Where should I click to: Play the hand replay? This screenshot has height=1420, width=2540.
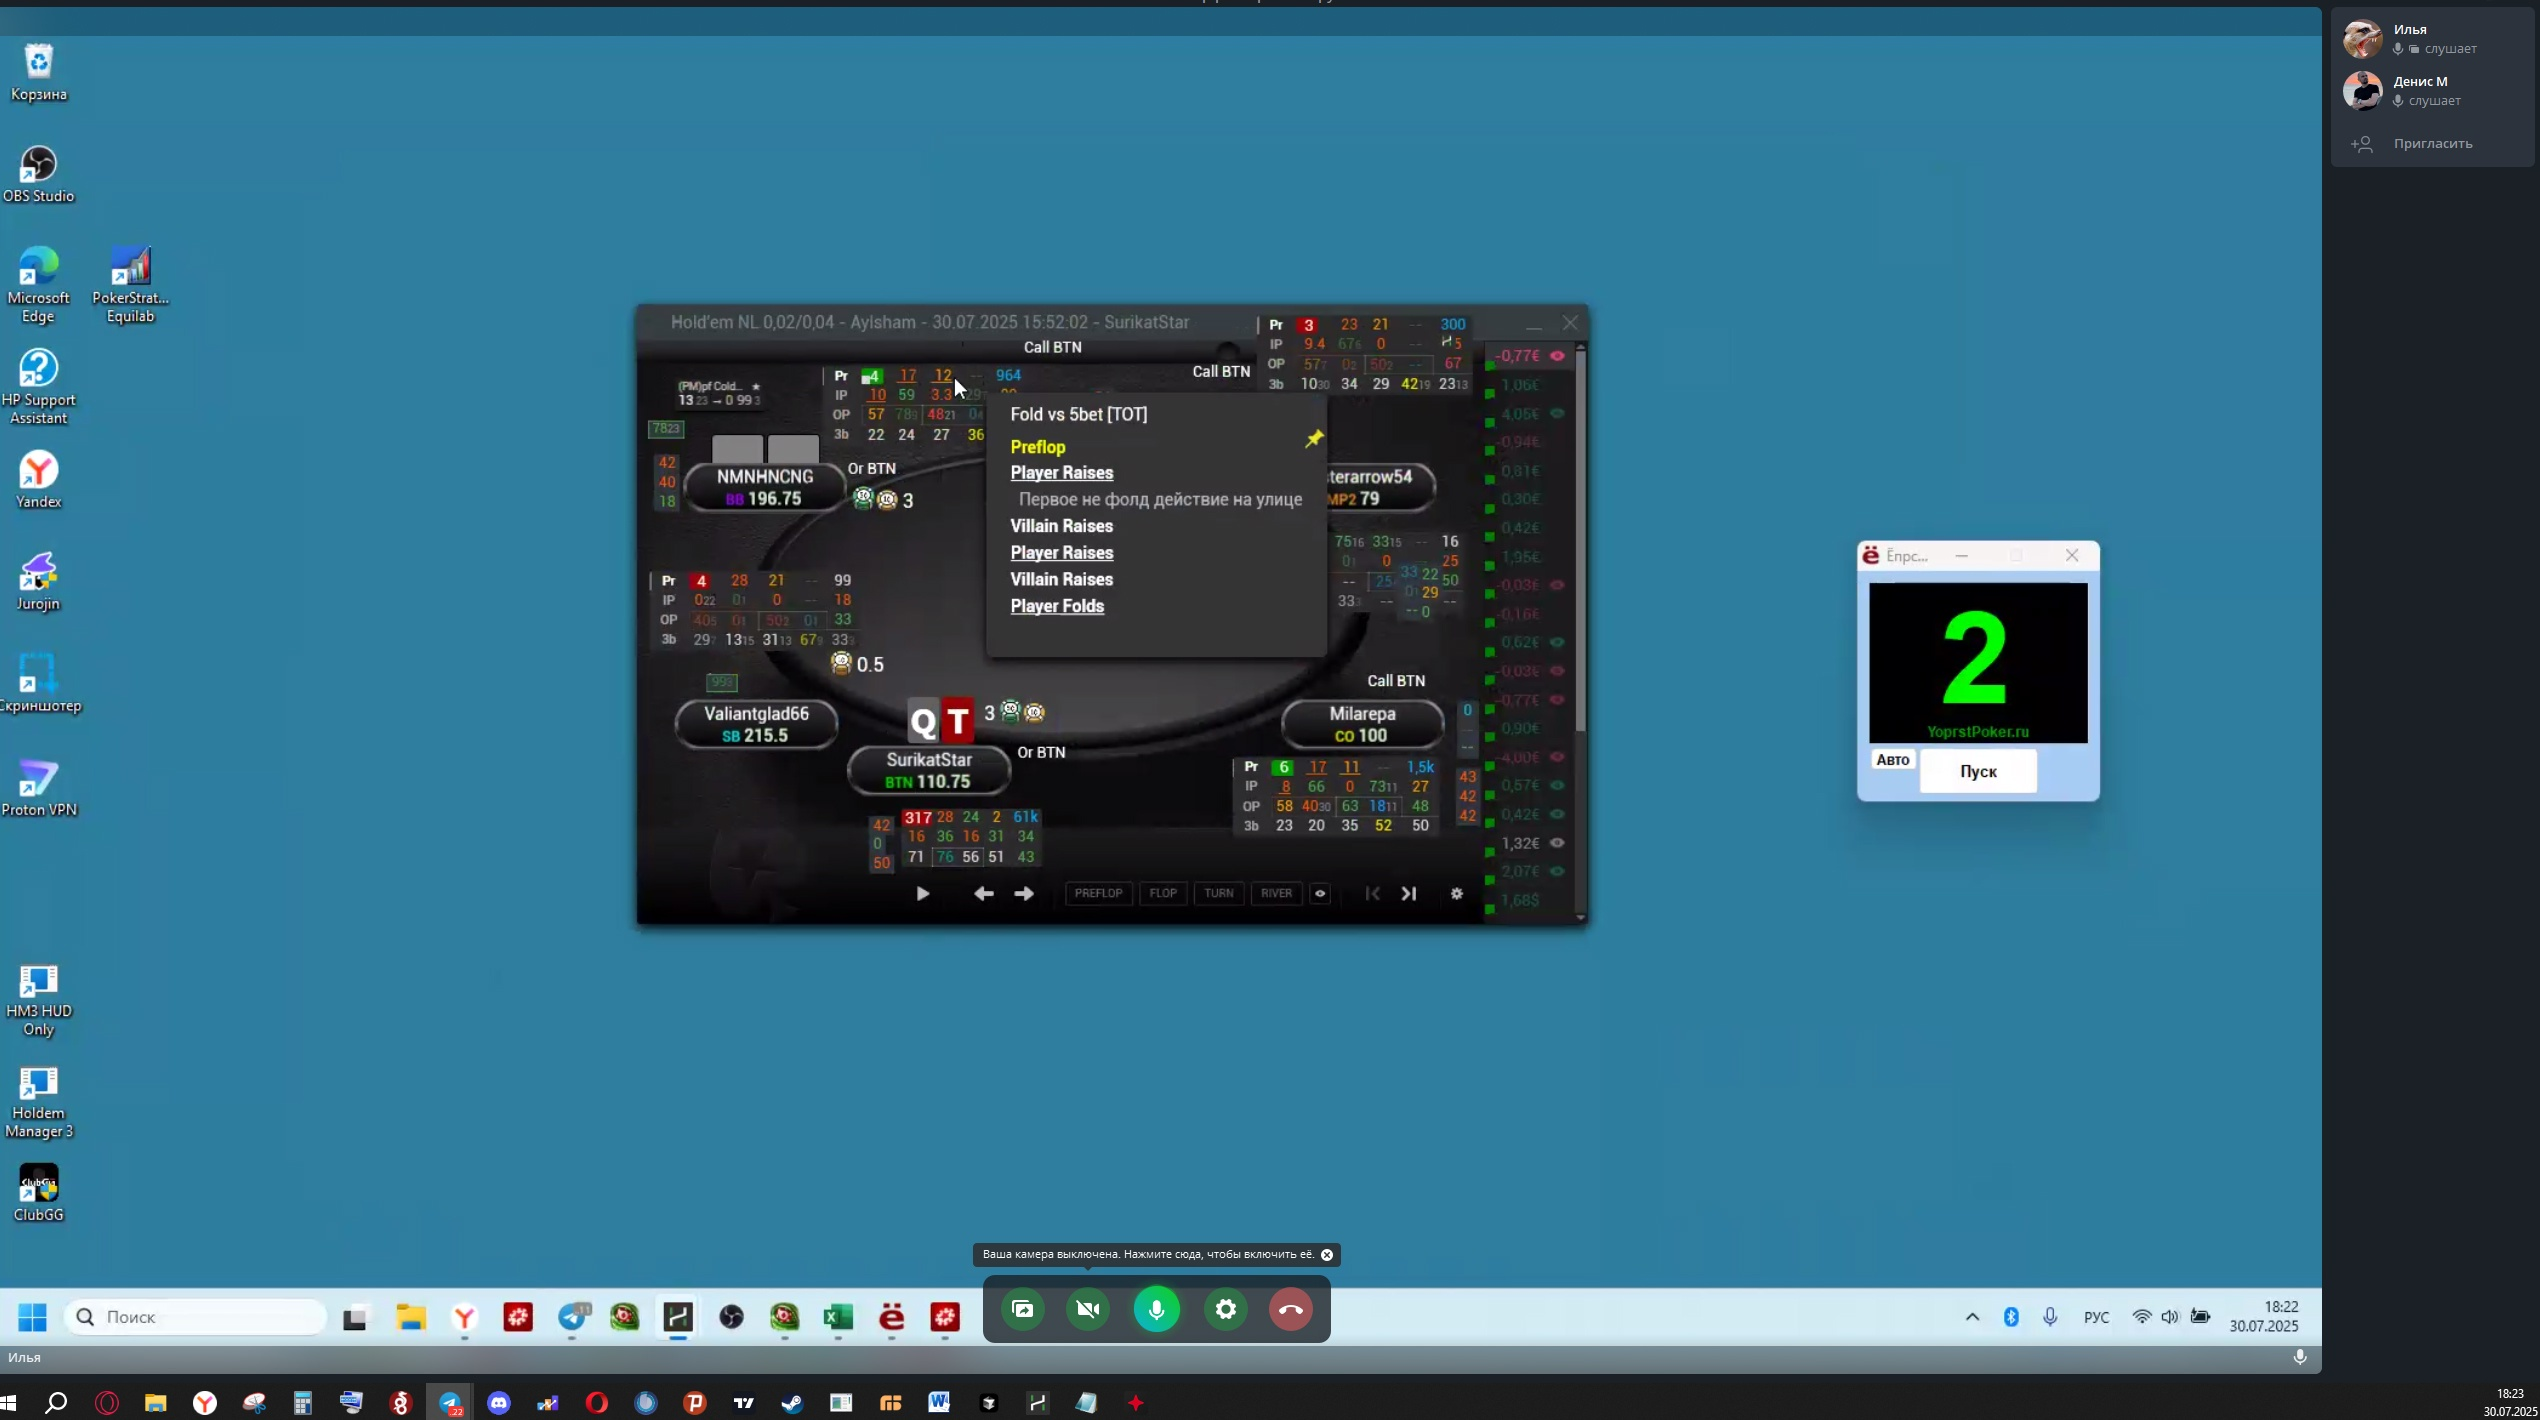click(922, 893)
